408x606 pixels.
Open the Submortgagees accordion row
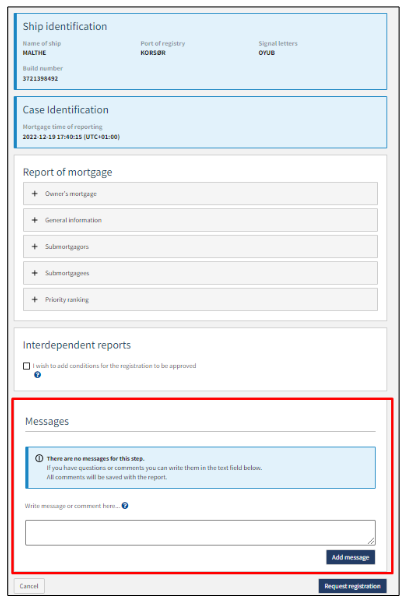pyautogui.click(x=200, y=273)
